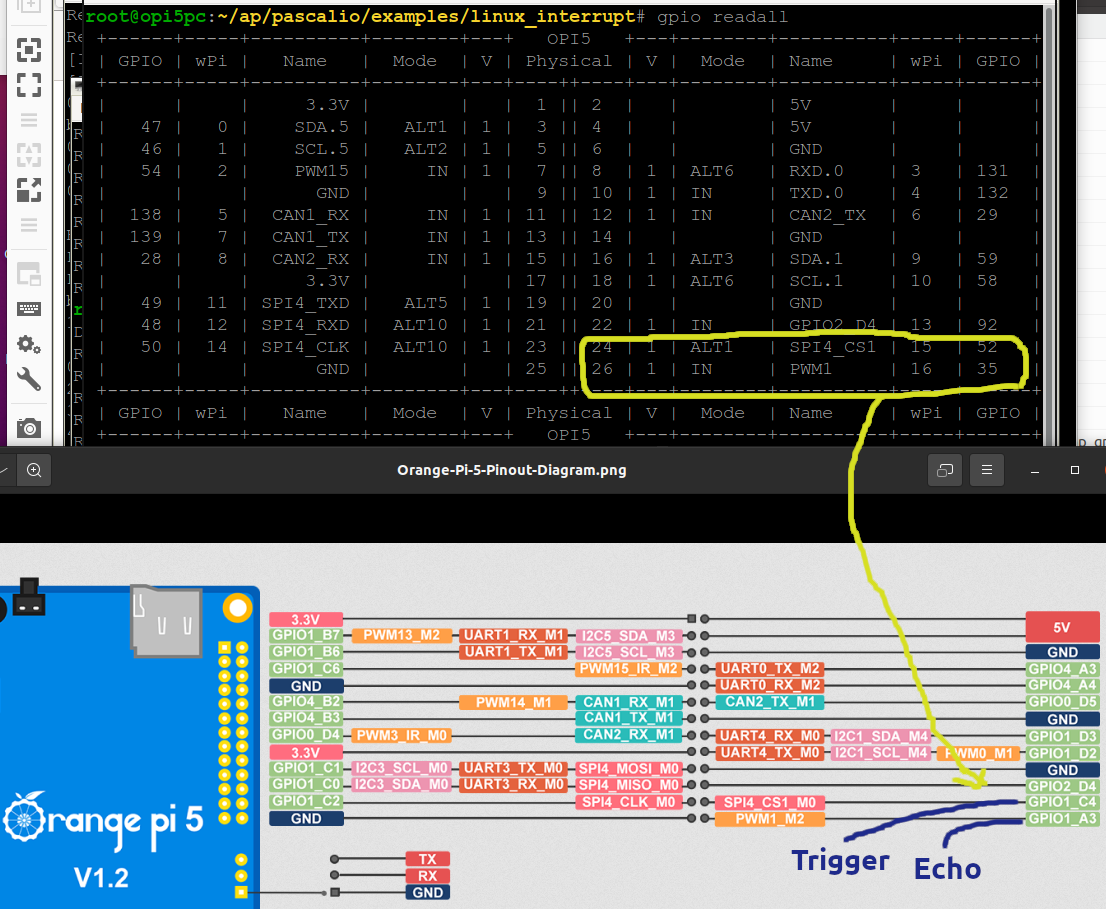Click the image gallery icon in the viewer header
Viewport: 1106px width, 909px height.
point(945,470)
